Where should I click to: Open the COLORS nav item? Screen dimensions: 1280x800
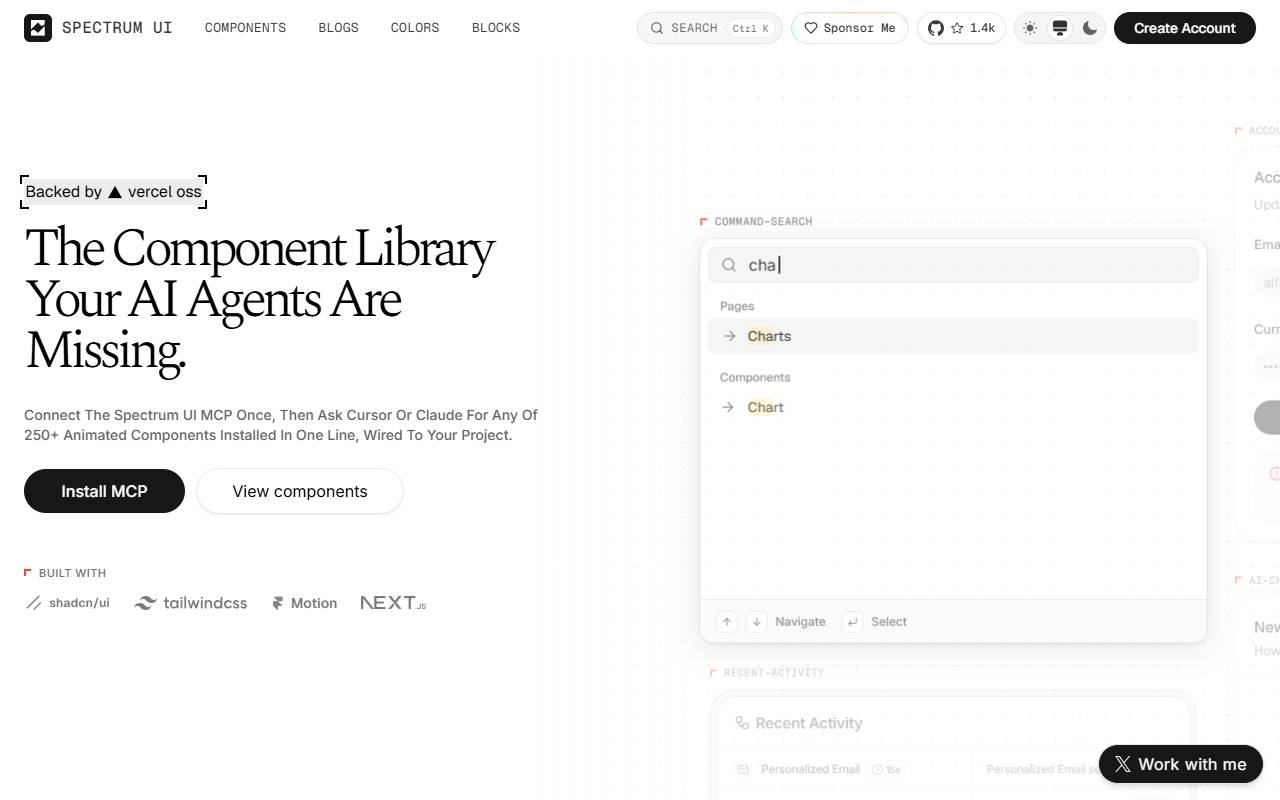point(415,28)
